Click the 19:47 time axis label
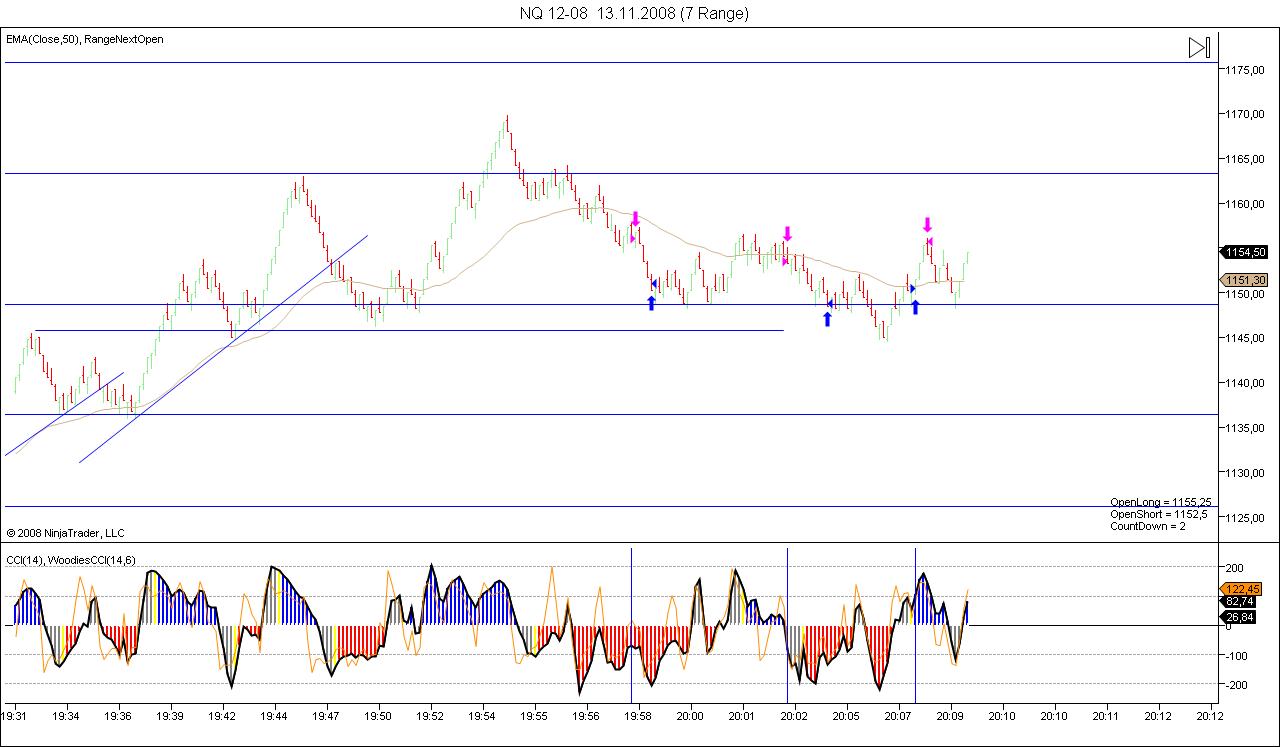Image resolution: width=1280 pixels, height=747 pixels. [x=327, y=716]
